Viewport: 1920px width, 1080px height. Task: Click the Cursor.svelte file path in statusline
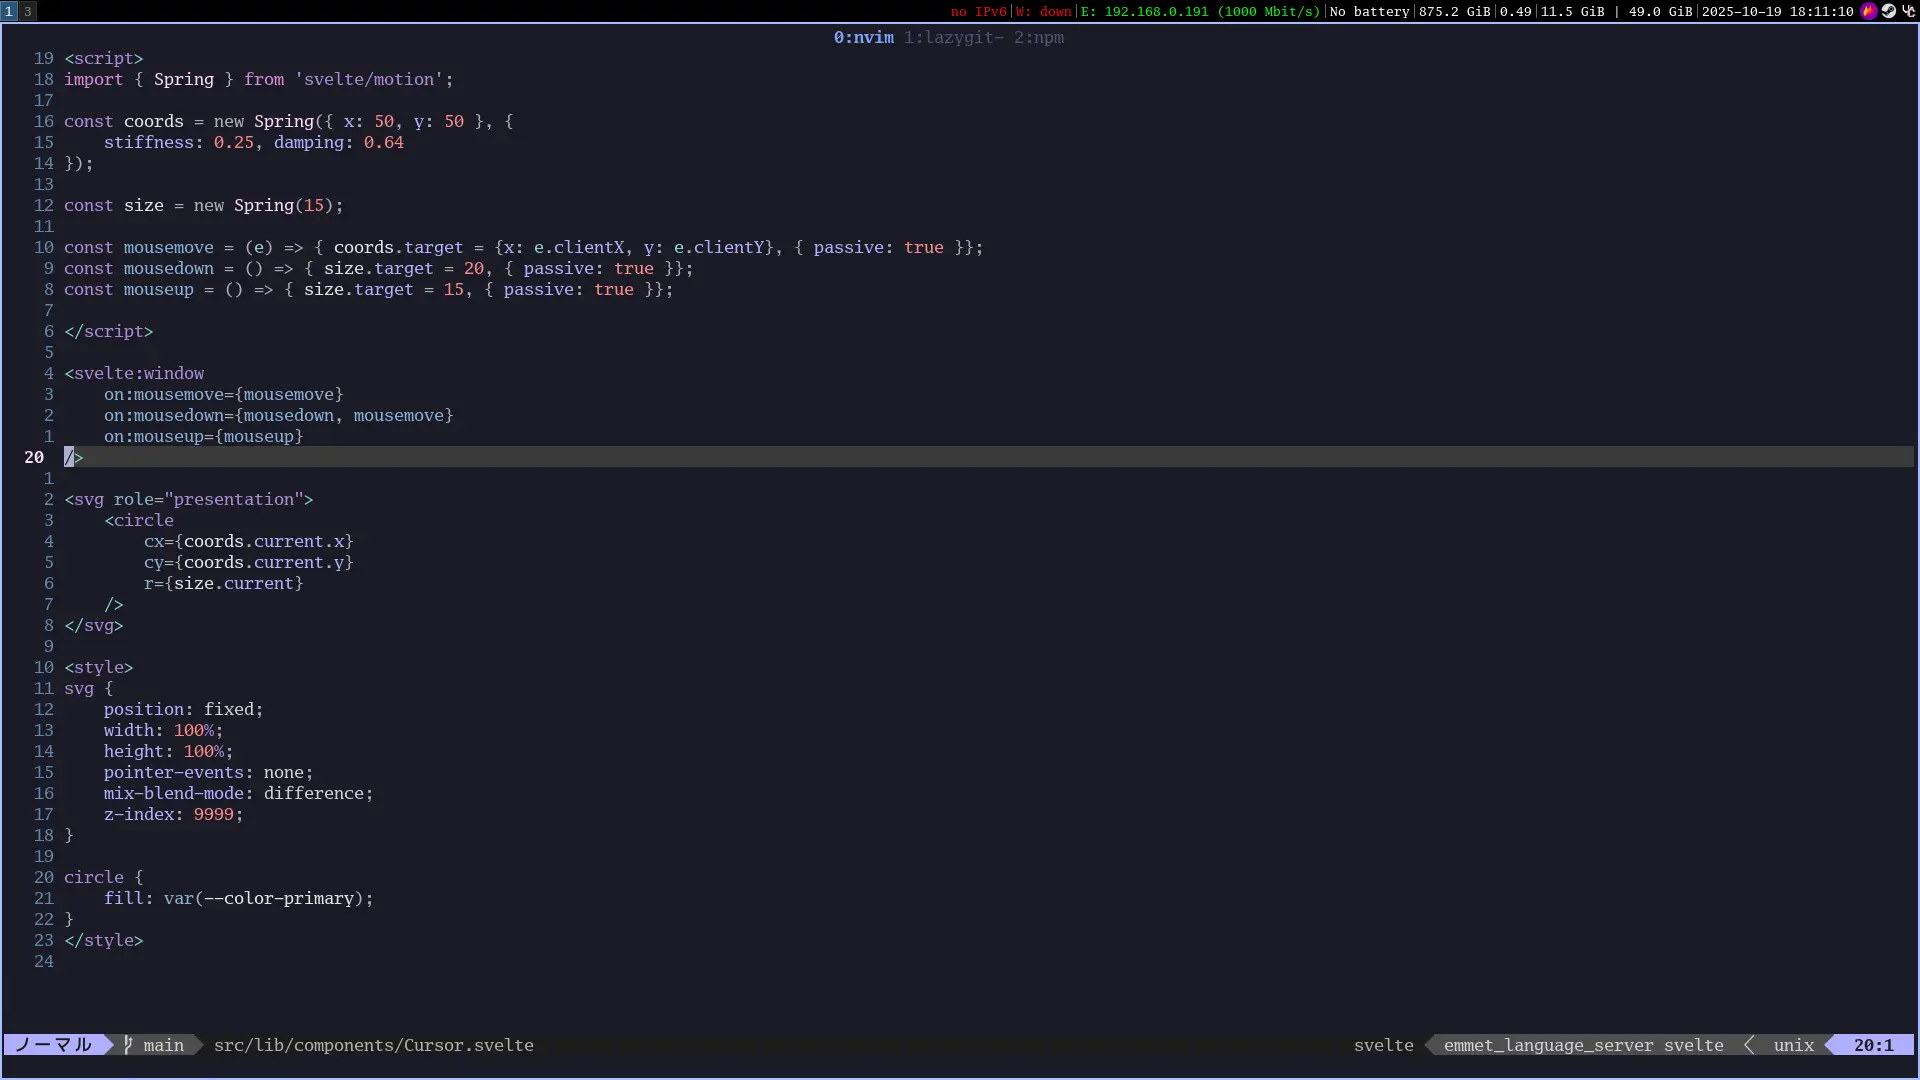373,1045
